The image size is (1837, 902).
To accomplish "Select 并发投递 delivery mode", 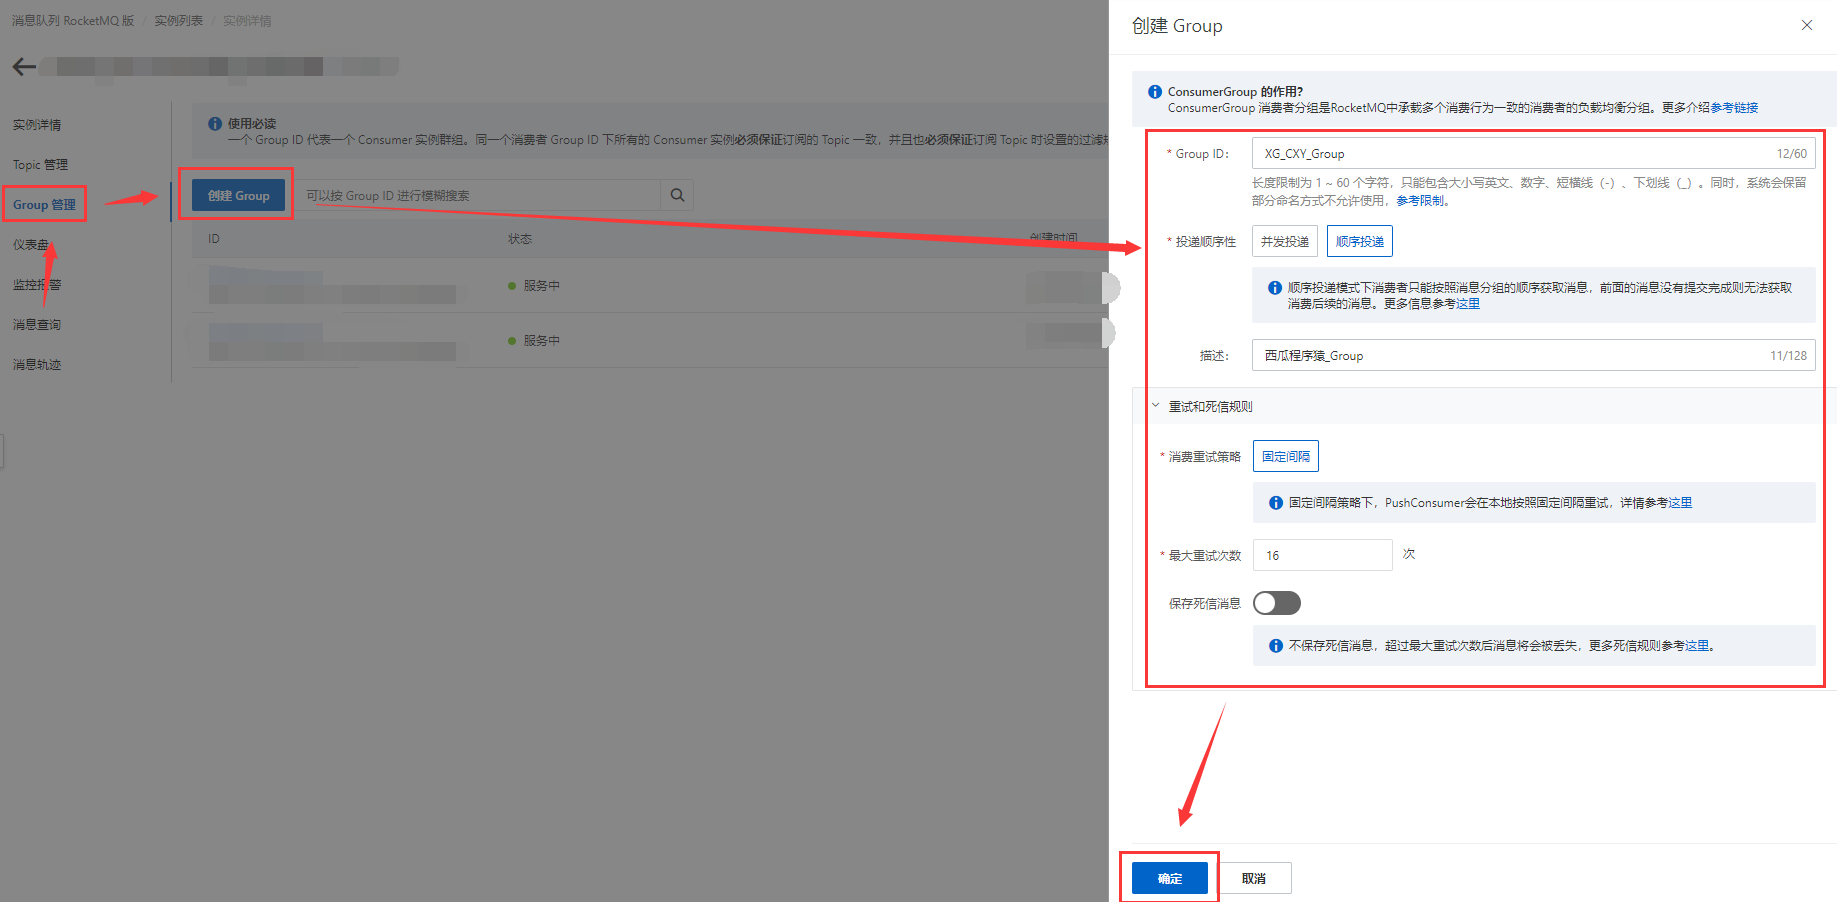I will tap(1284, 240).
